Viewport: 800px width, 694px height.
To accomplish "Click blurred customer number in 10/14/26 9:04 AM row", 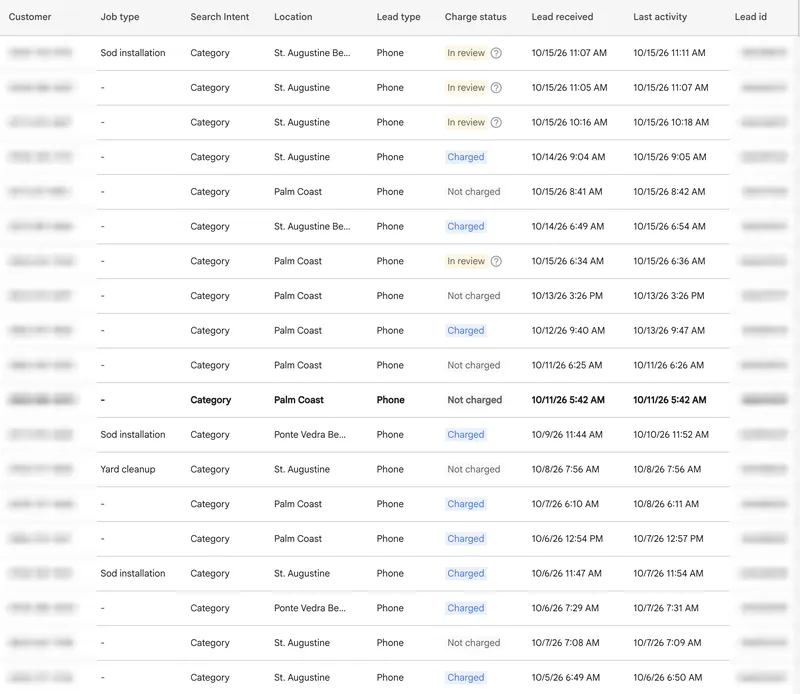I will coord(40,157).
